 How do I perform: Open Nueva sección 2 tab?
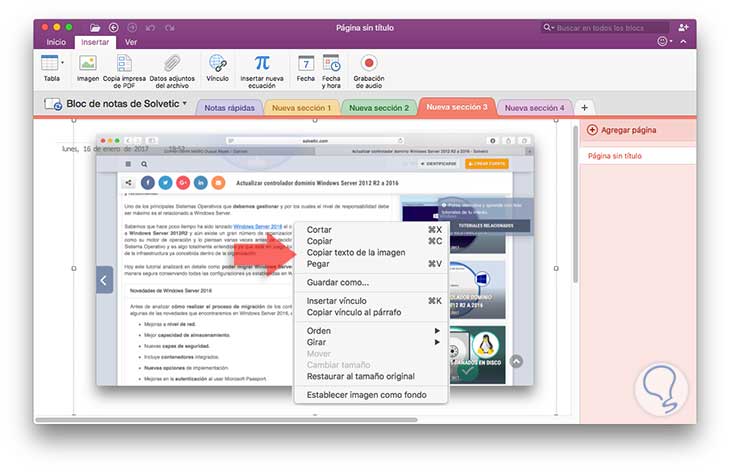[379, 108]
